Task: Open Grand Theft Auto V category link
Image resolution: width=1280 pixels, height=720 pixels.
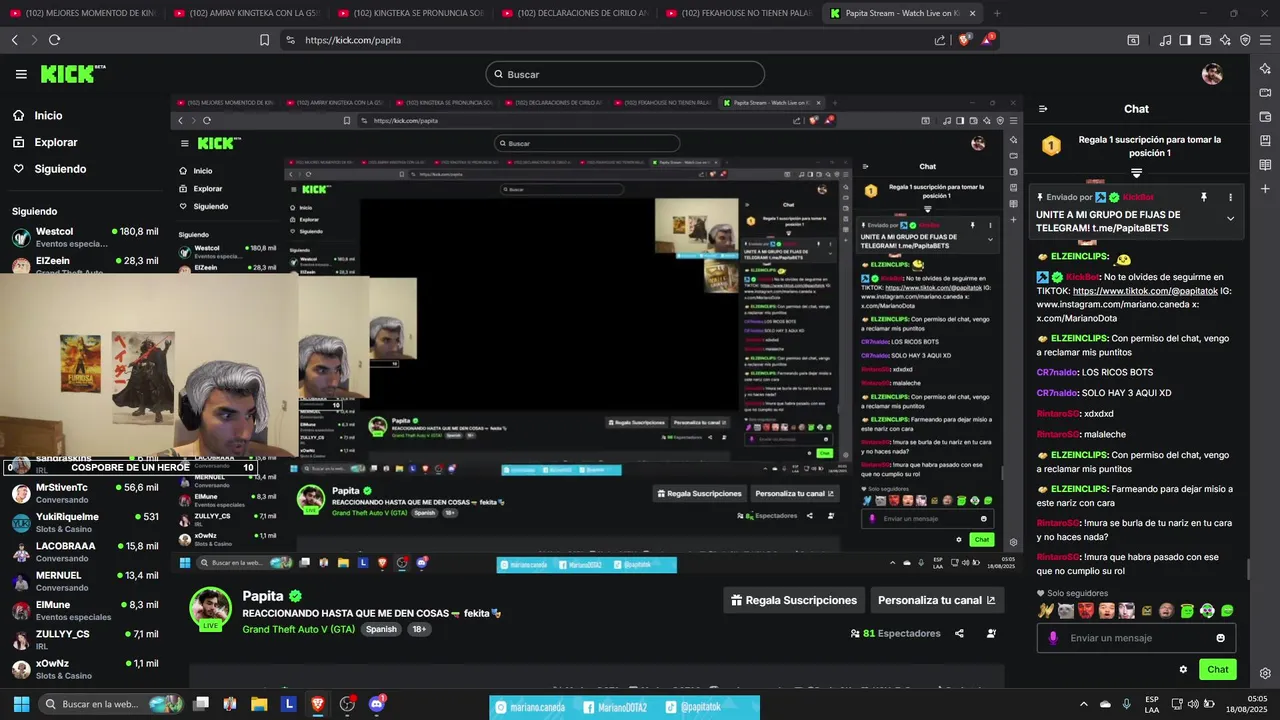Action: 298,629
